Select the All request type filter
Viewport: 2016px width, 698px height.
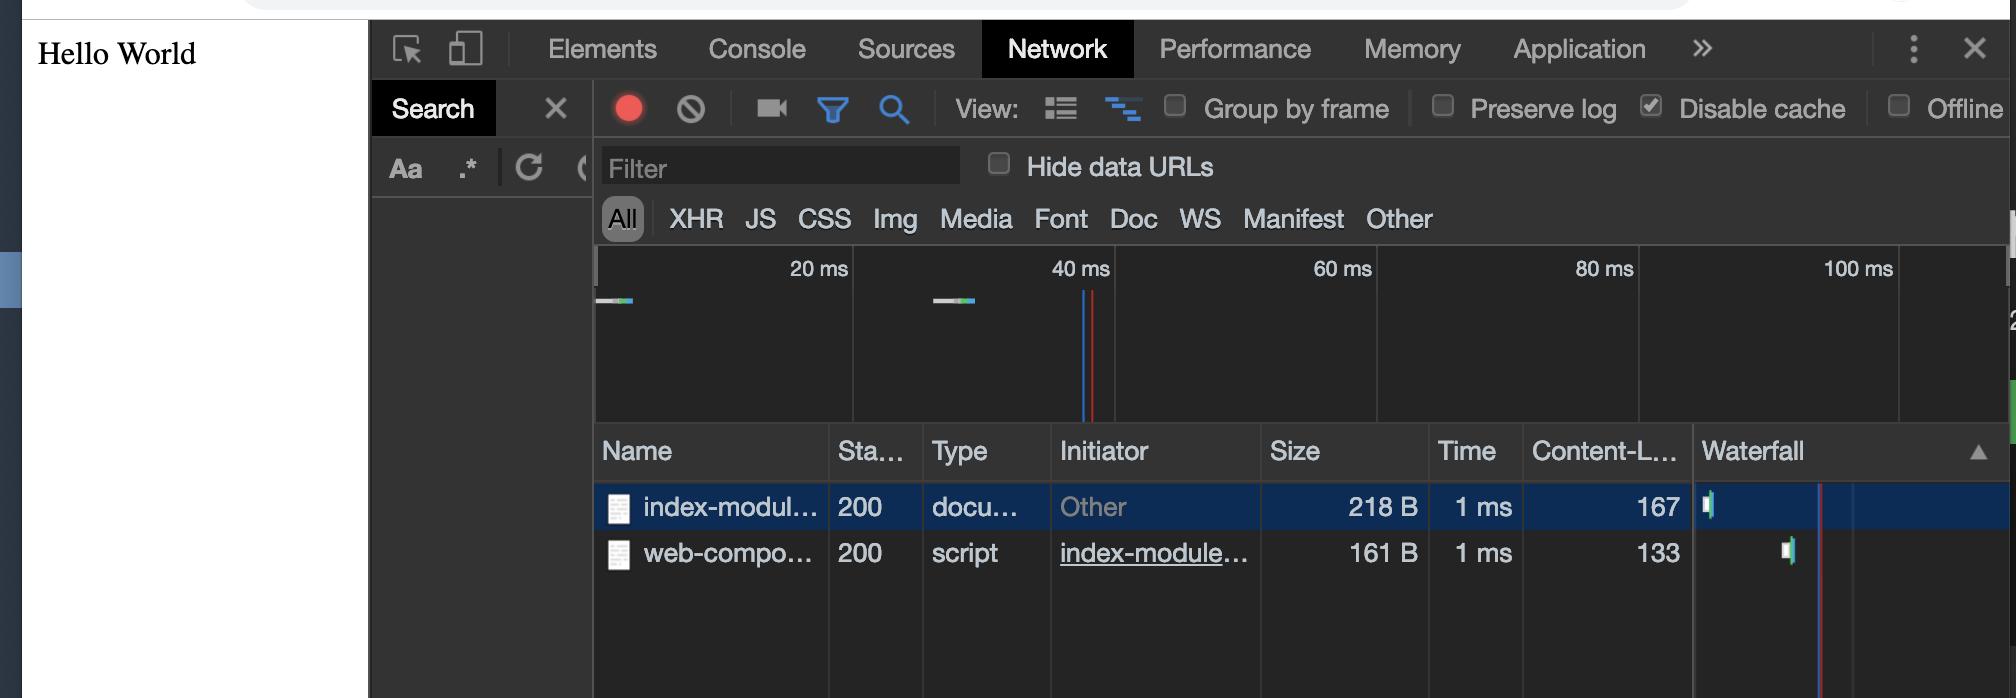point(623,219)
